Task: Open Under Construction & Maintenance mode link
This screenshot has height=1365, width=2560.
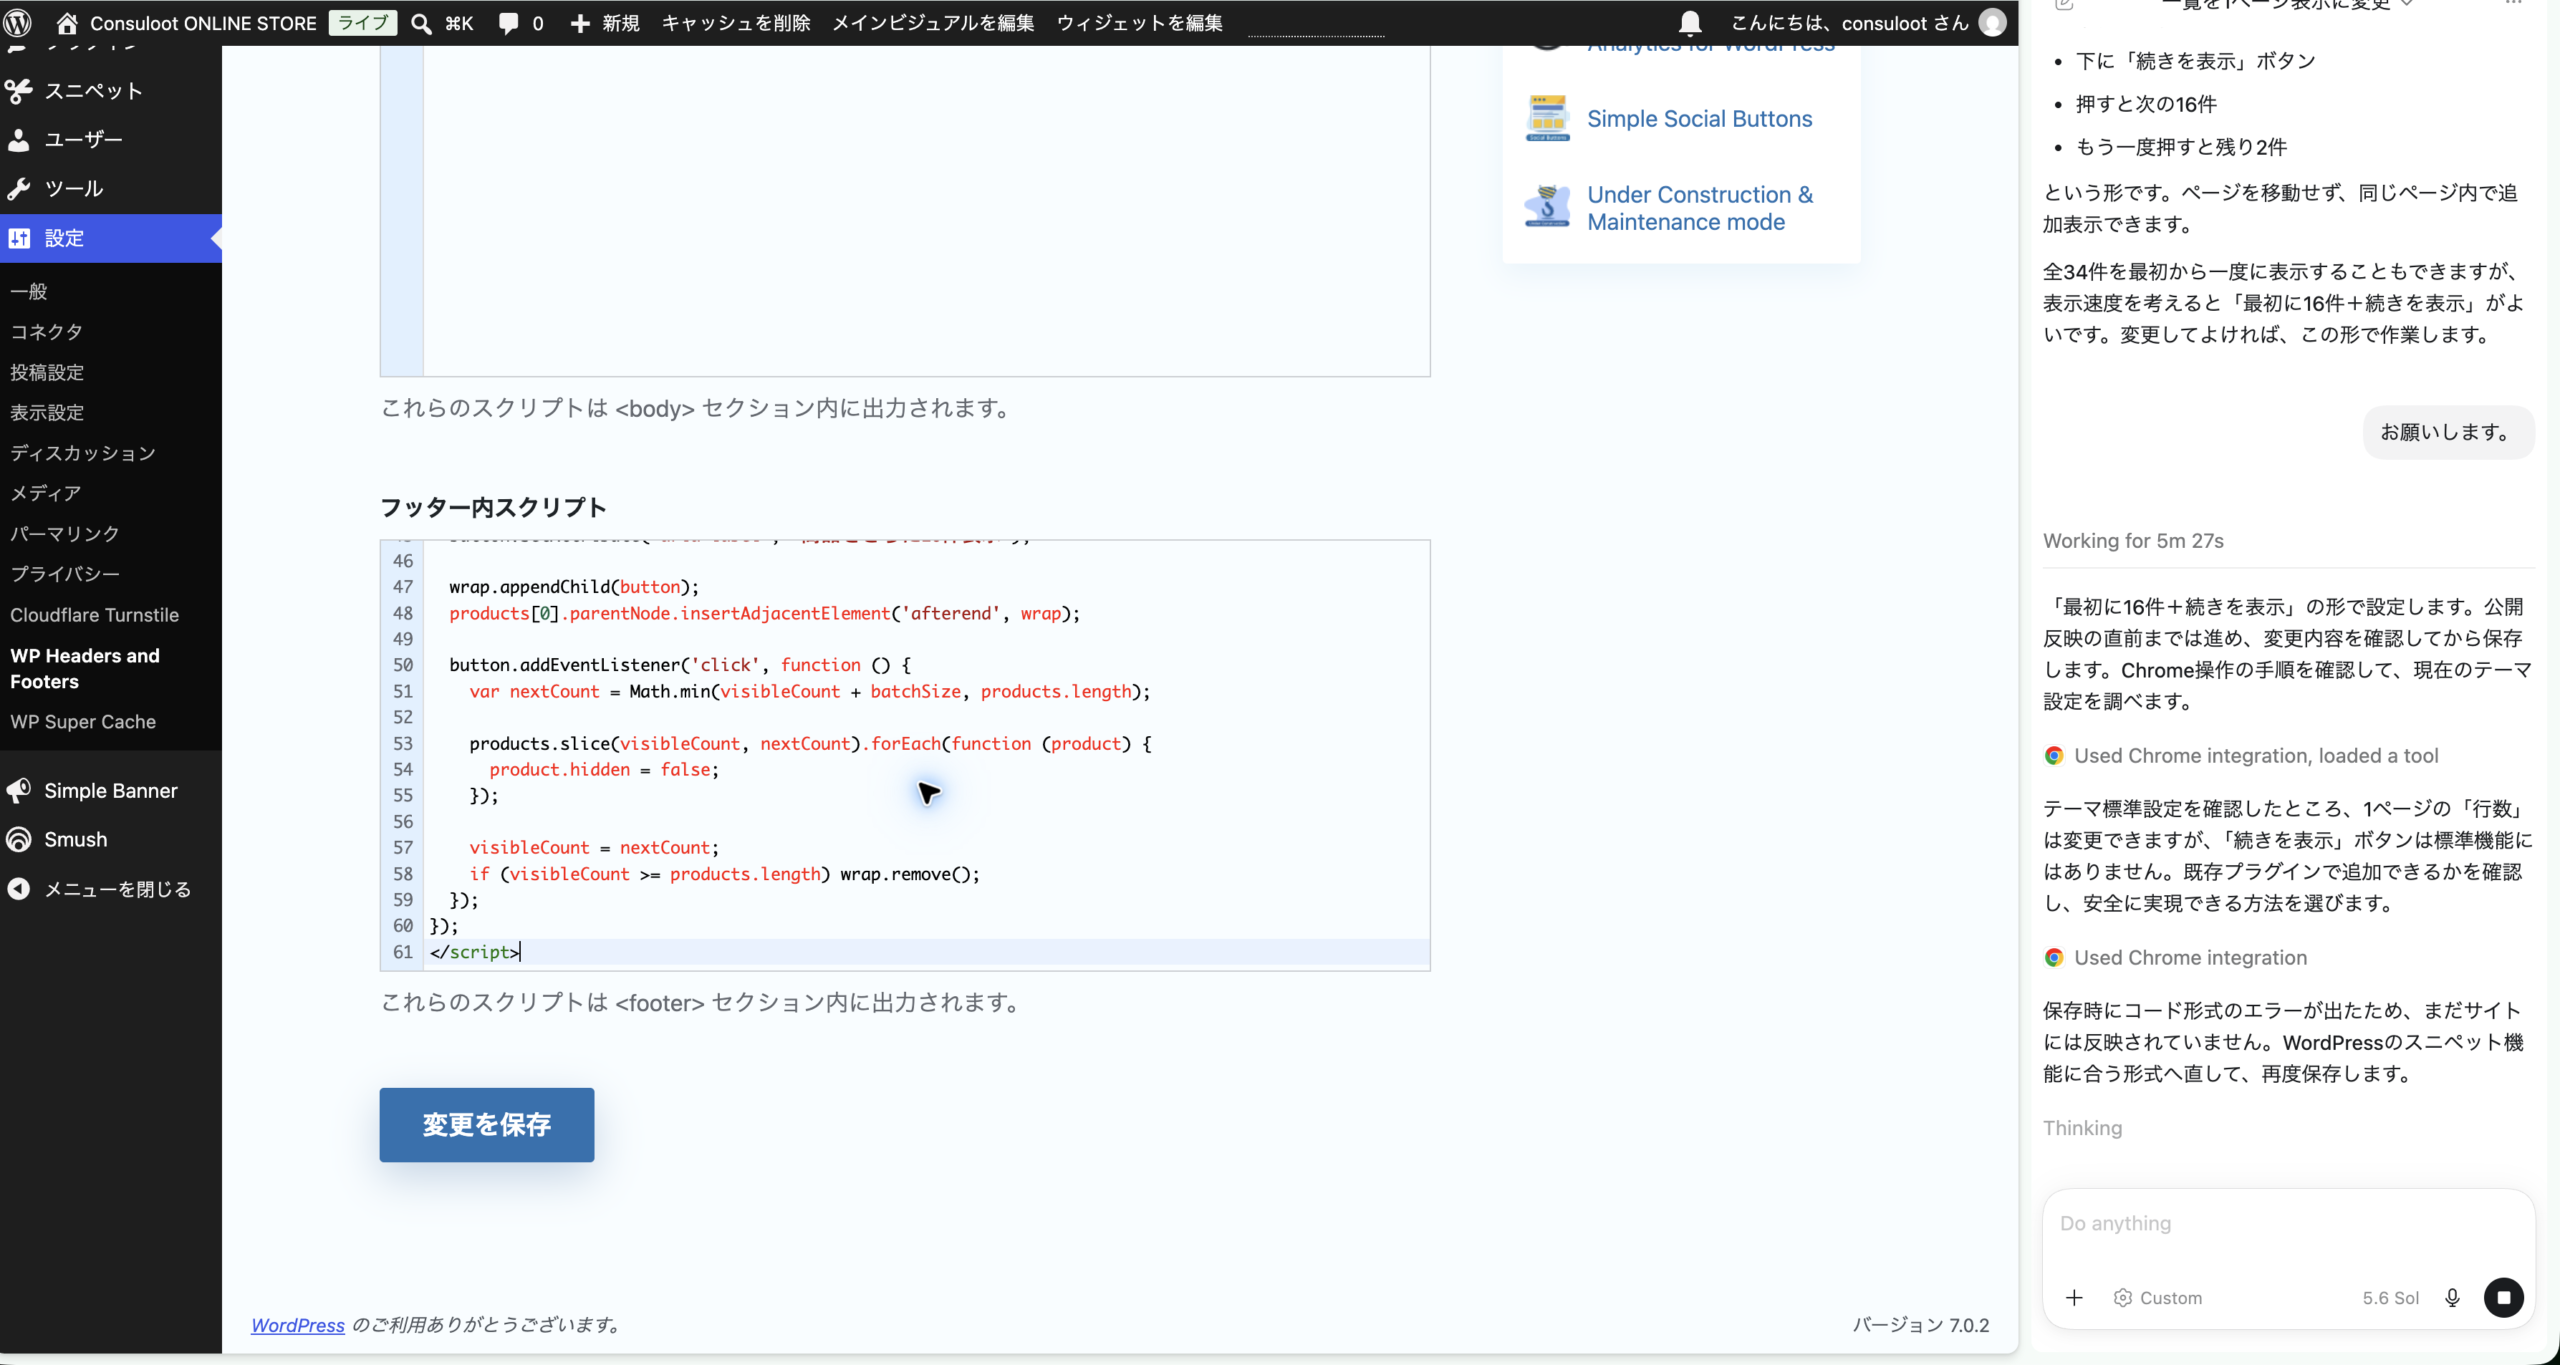Action: pyautogui.click(x=1700, y=208)
